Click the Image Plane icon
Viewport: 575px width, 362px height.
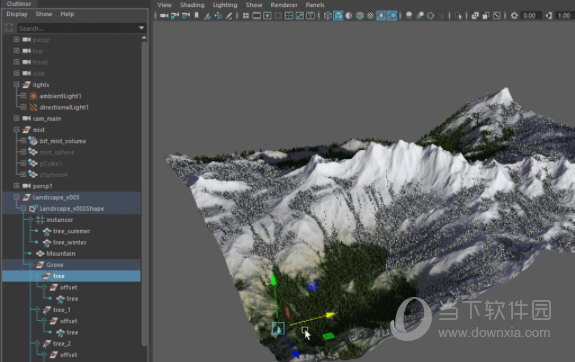click(207, 15)
